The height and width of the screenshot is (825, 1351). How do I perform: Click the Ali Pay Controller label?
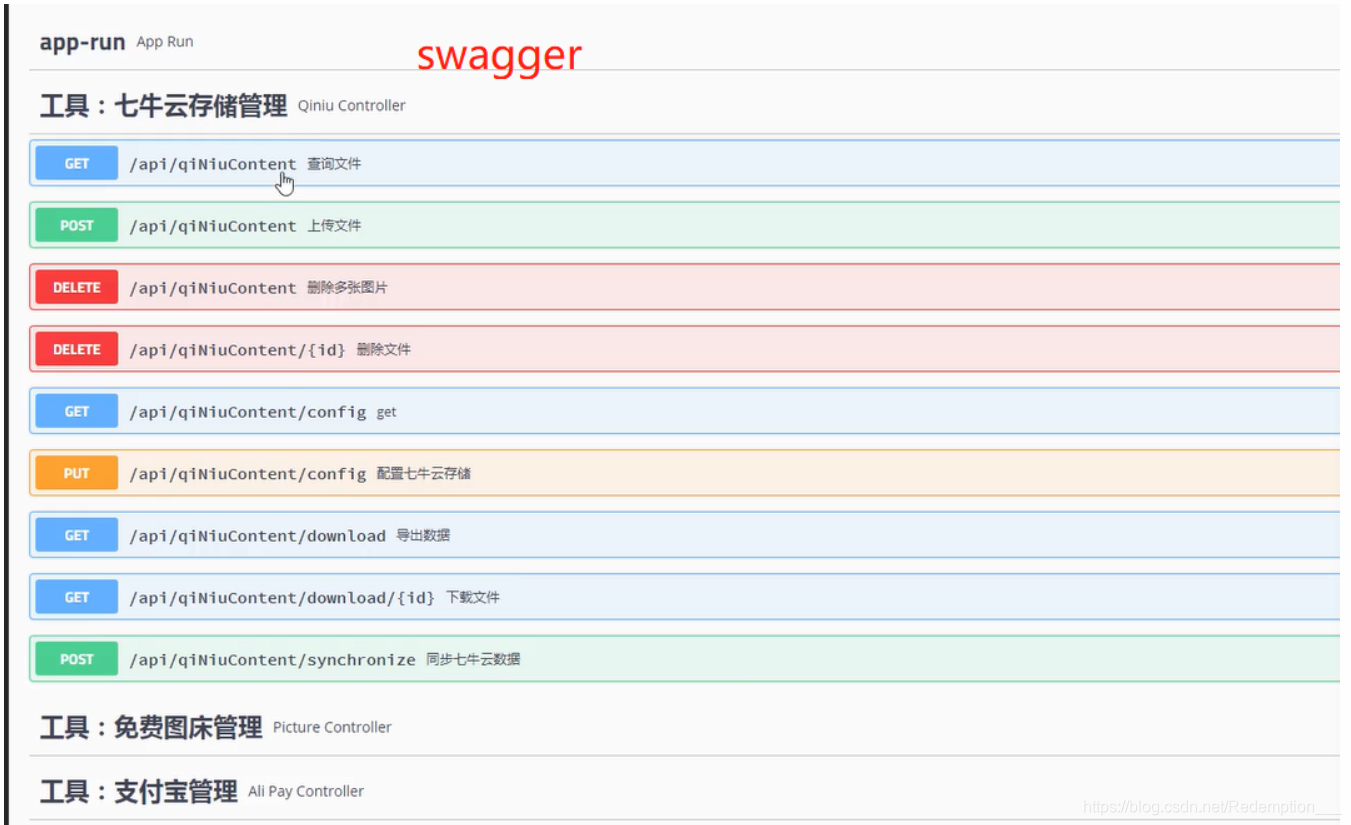[x=306, y=791]
